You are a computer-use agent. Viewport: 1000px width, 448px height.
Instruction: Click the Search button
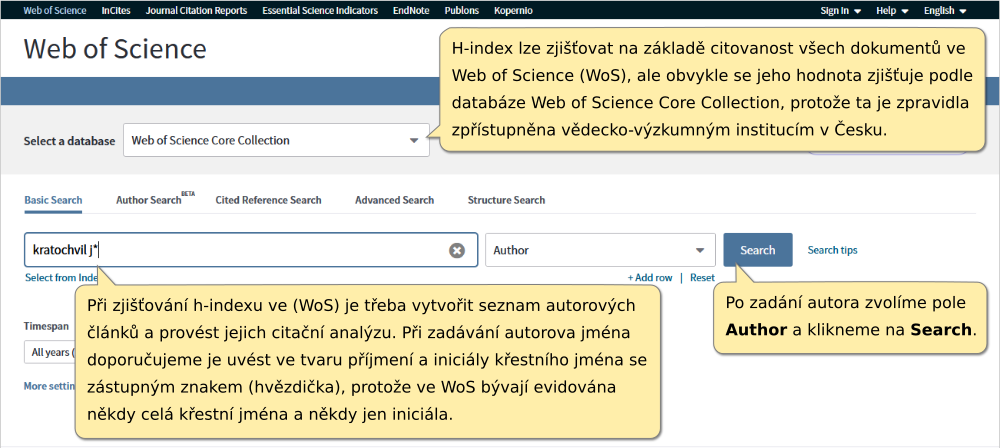tap(758, 250)
